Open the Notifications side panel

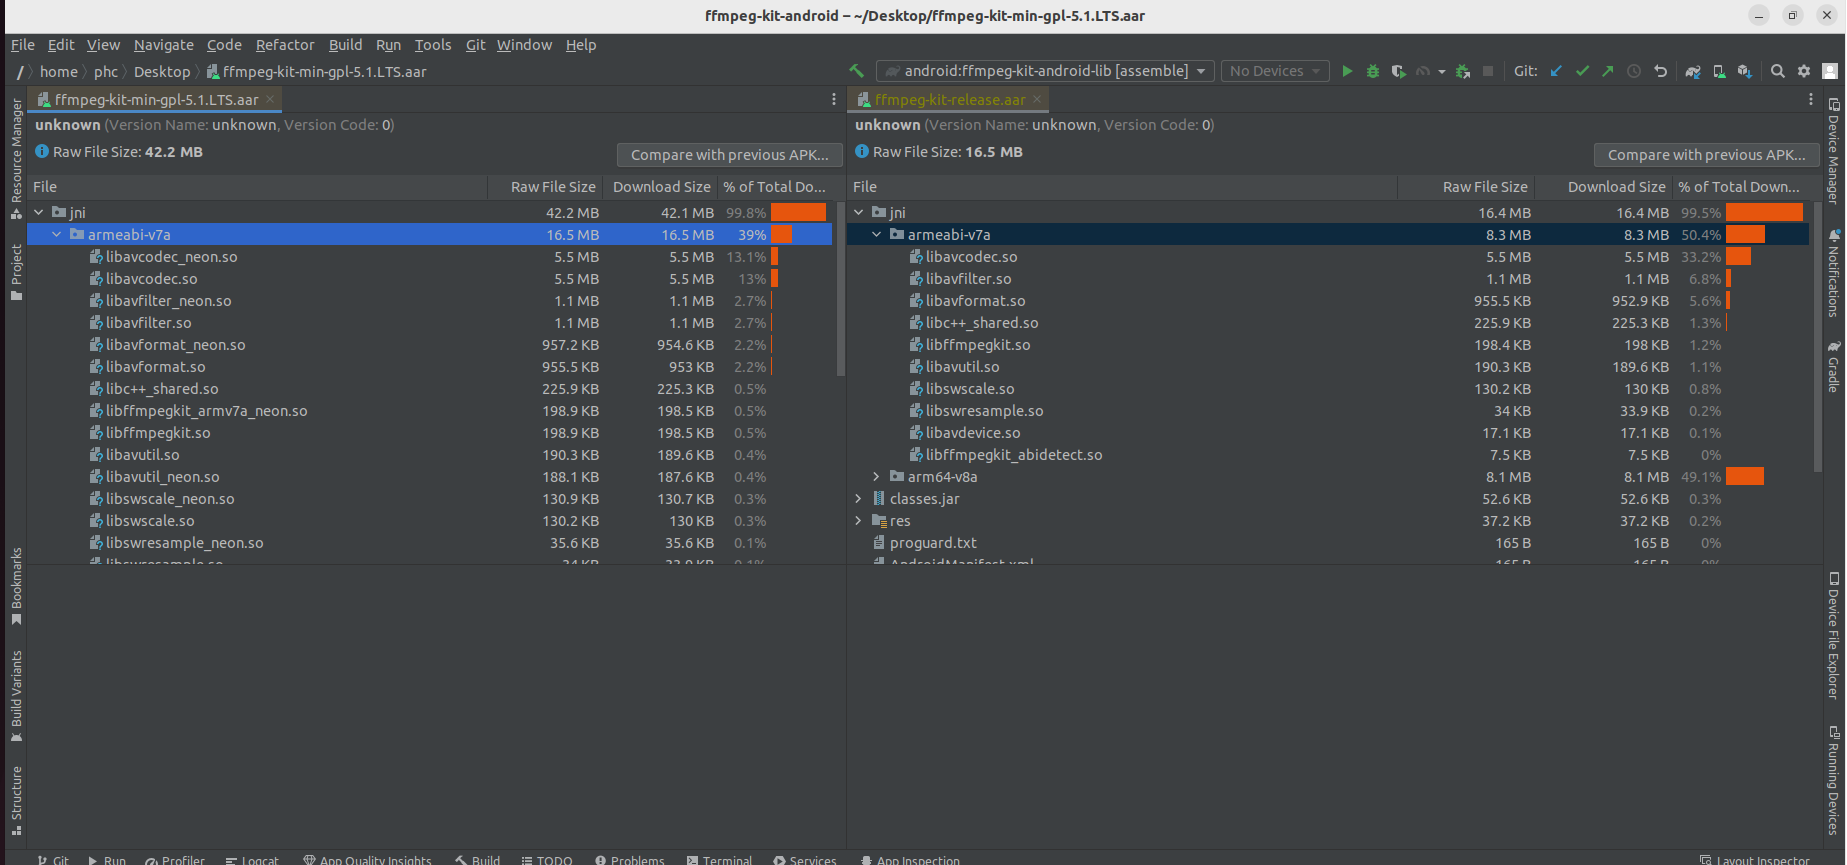click(1833, 272)
